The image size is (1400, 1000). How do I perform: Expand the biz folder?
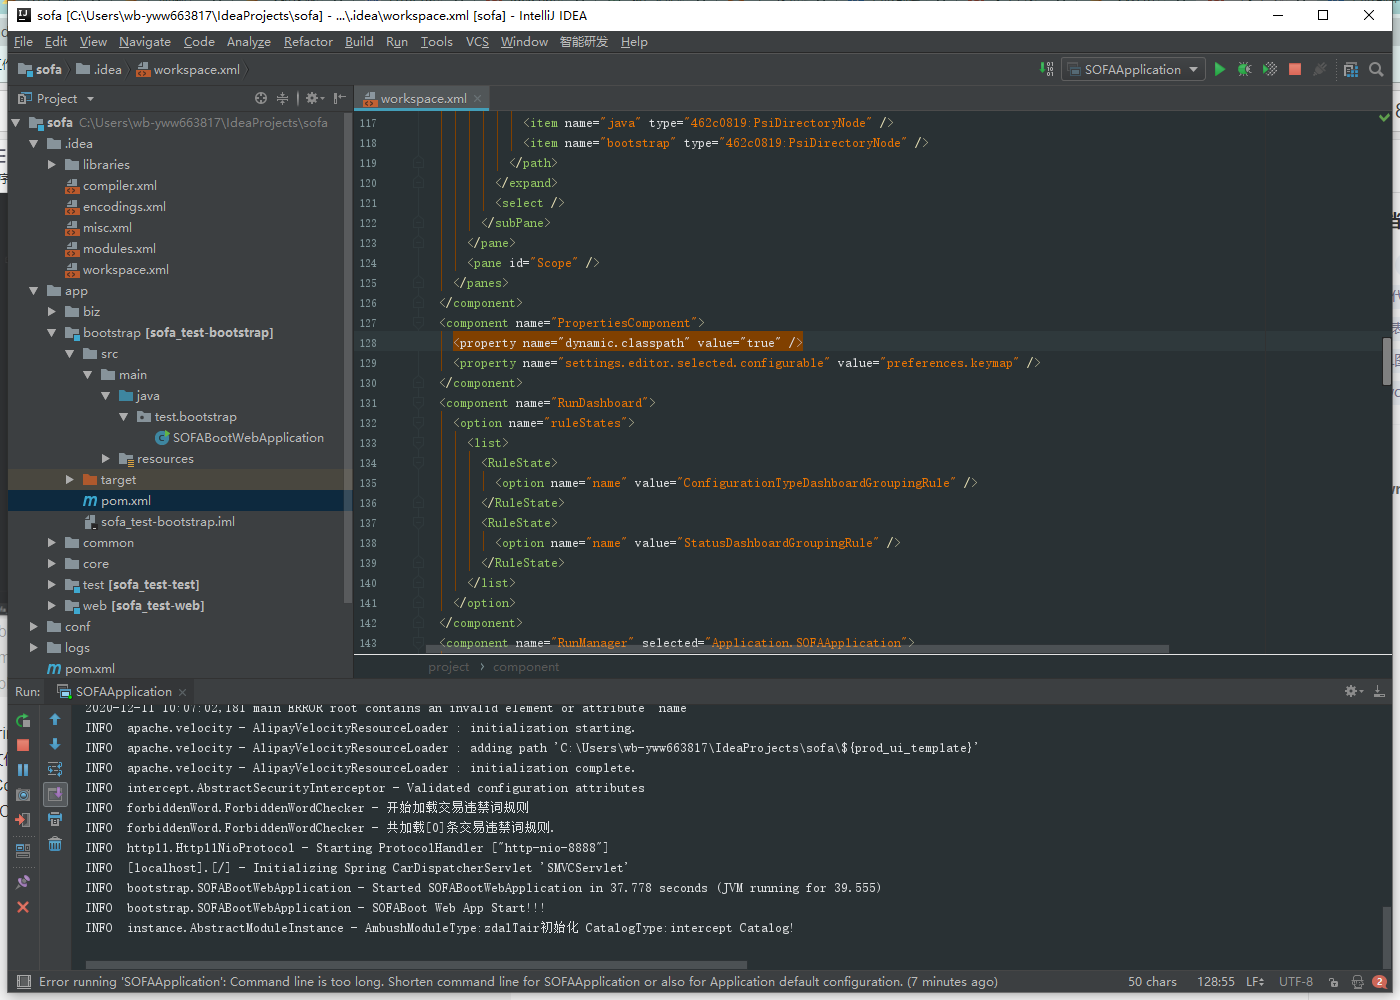[52, 311]
